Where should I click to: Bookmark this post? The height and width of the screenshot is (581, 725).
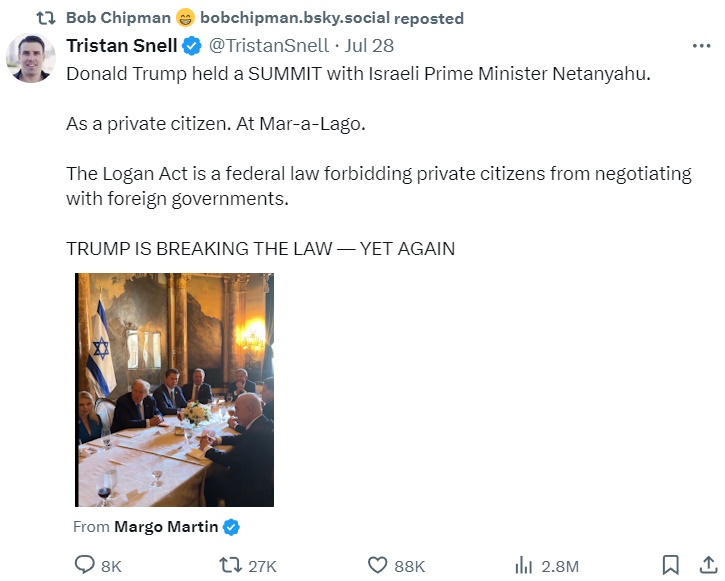[x=672, y=566]
